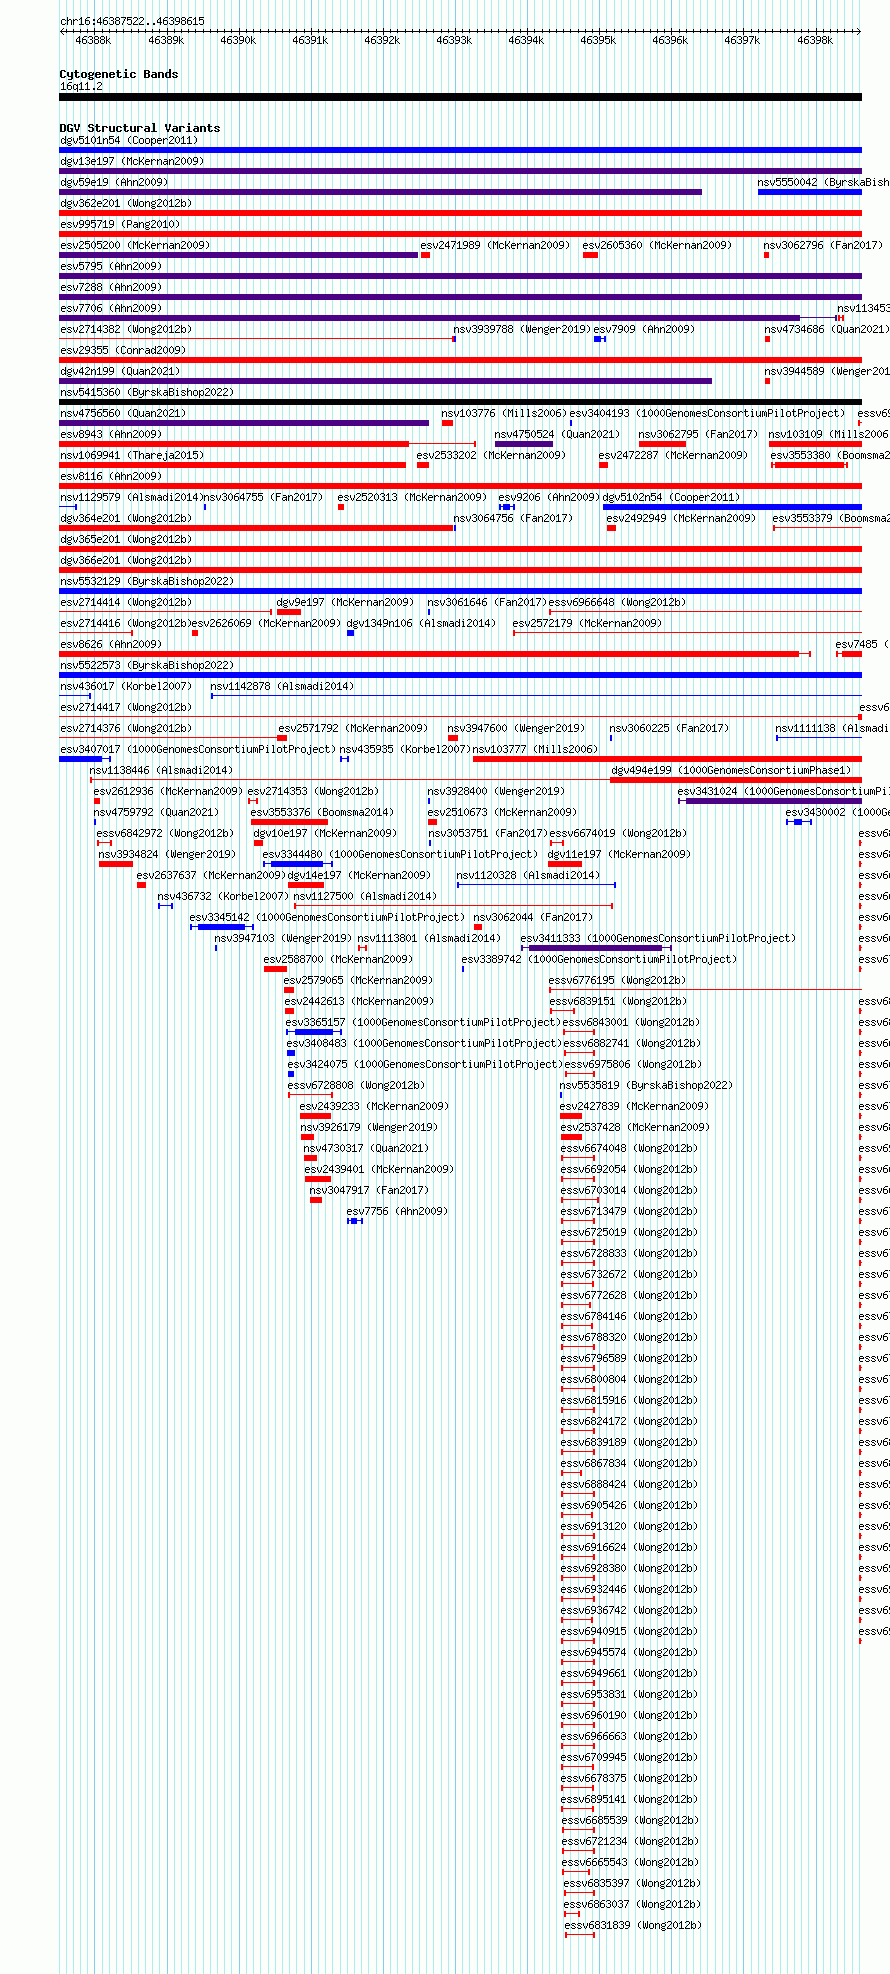This screenshot has height=1974, width=890.
Task: Click esv3404193 (1000GenomesConsortiumPilotProject) label
Action: [707, 413]
